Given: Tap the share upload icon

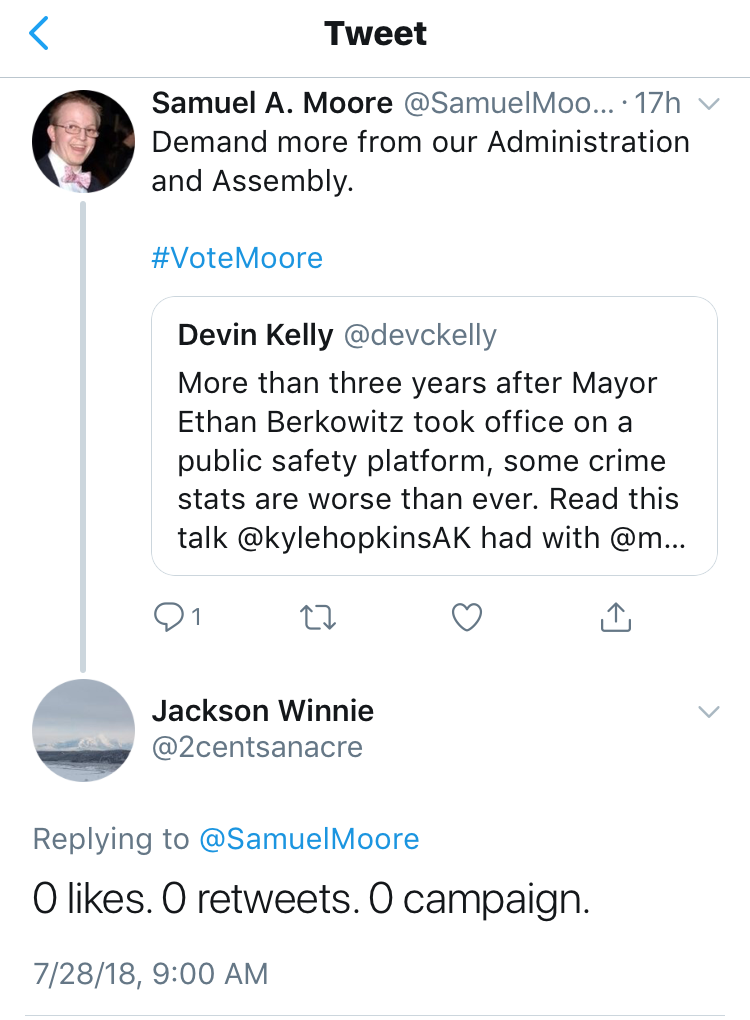Looking at the screenshot, I should point(615,617).
